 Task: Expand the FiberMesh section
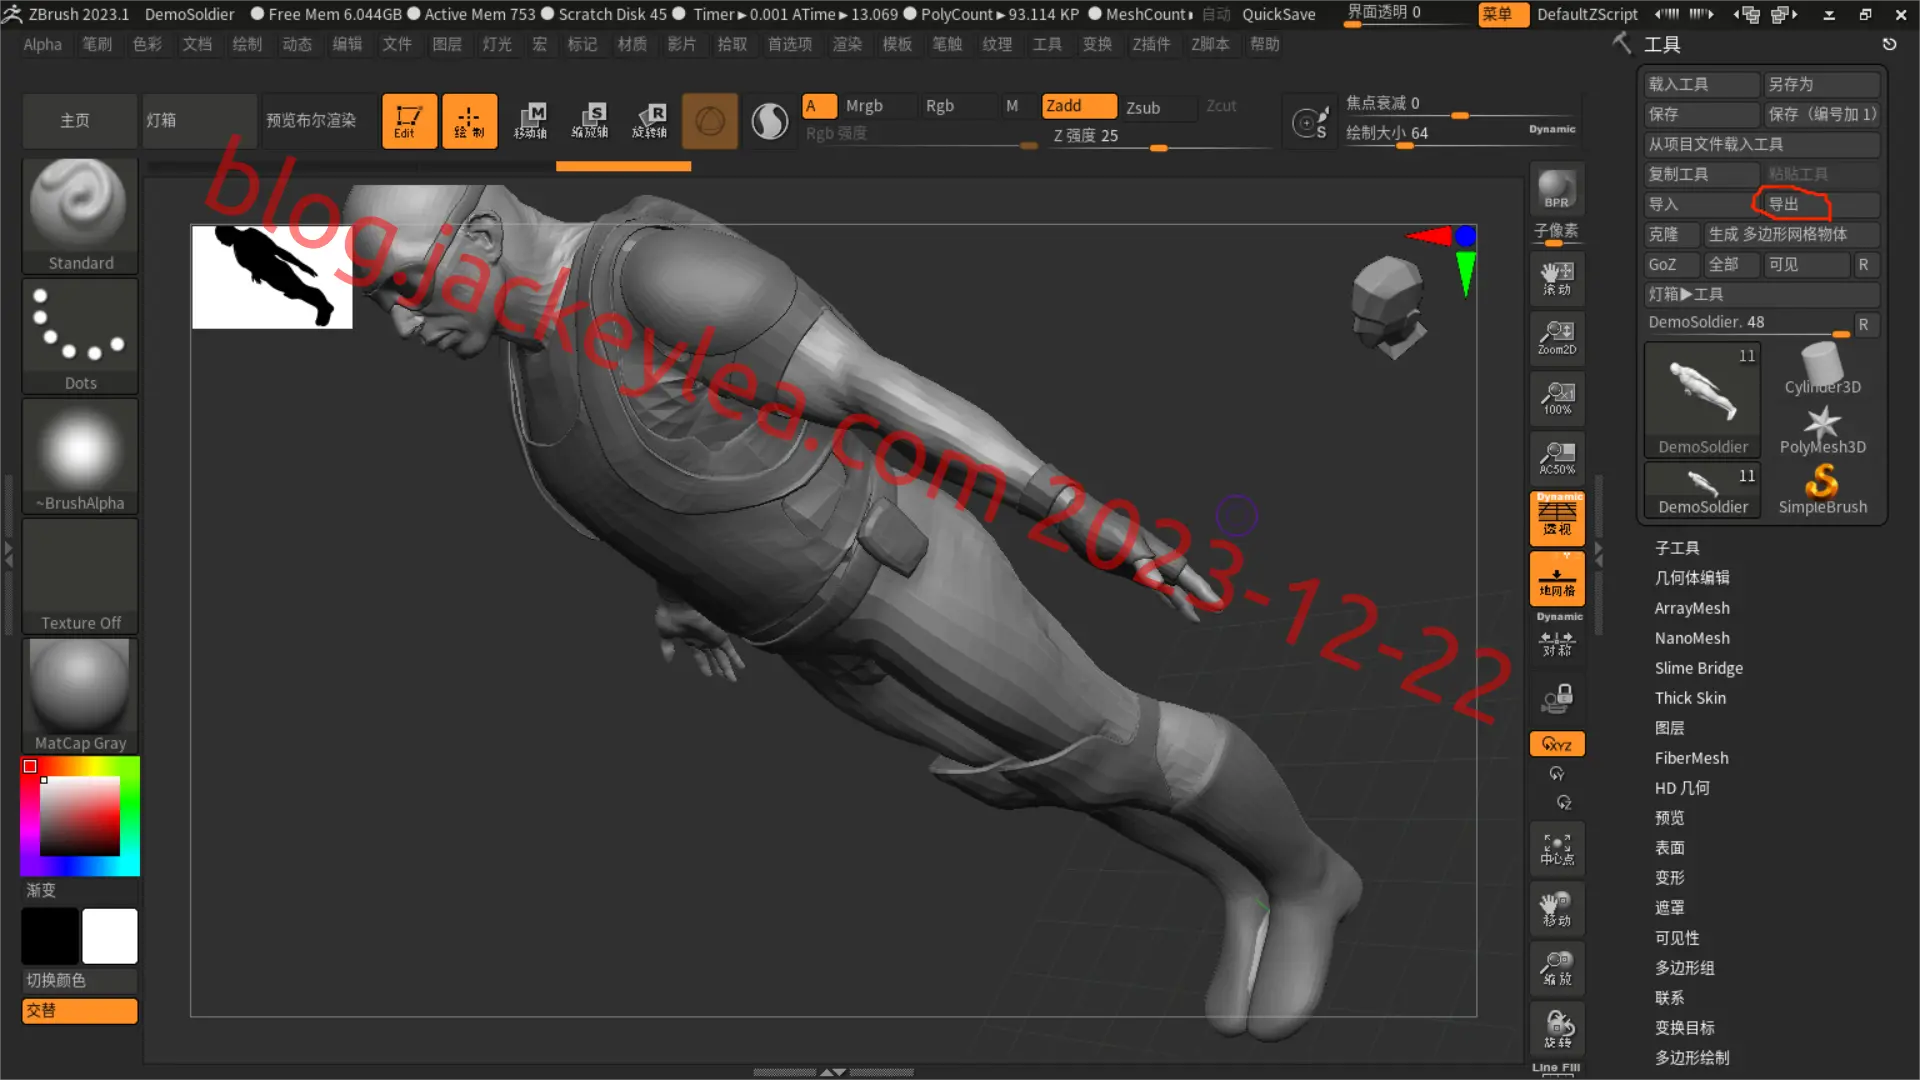[x=1691, y=758]
